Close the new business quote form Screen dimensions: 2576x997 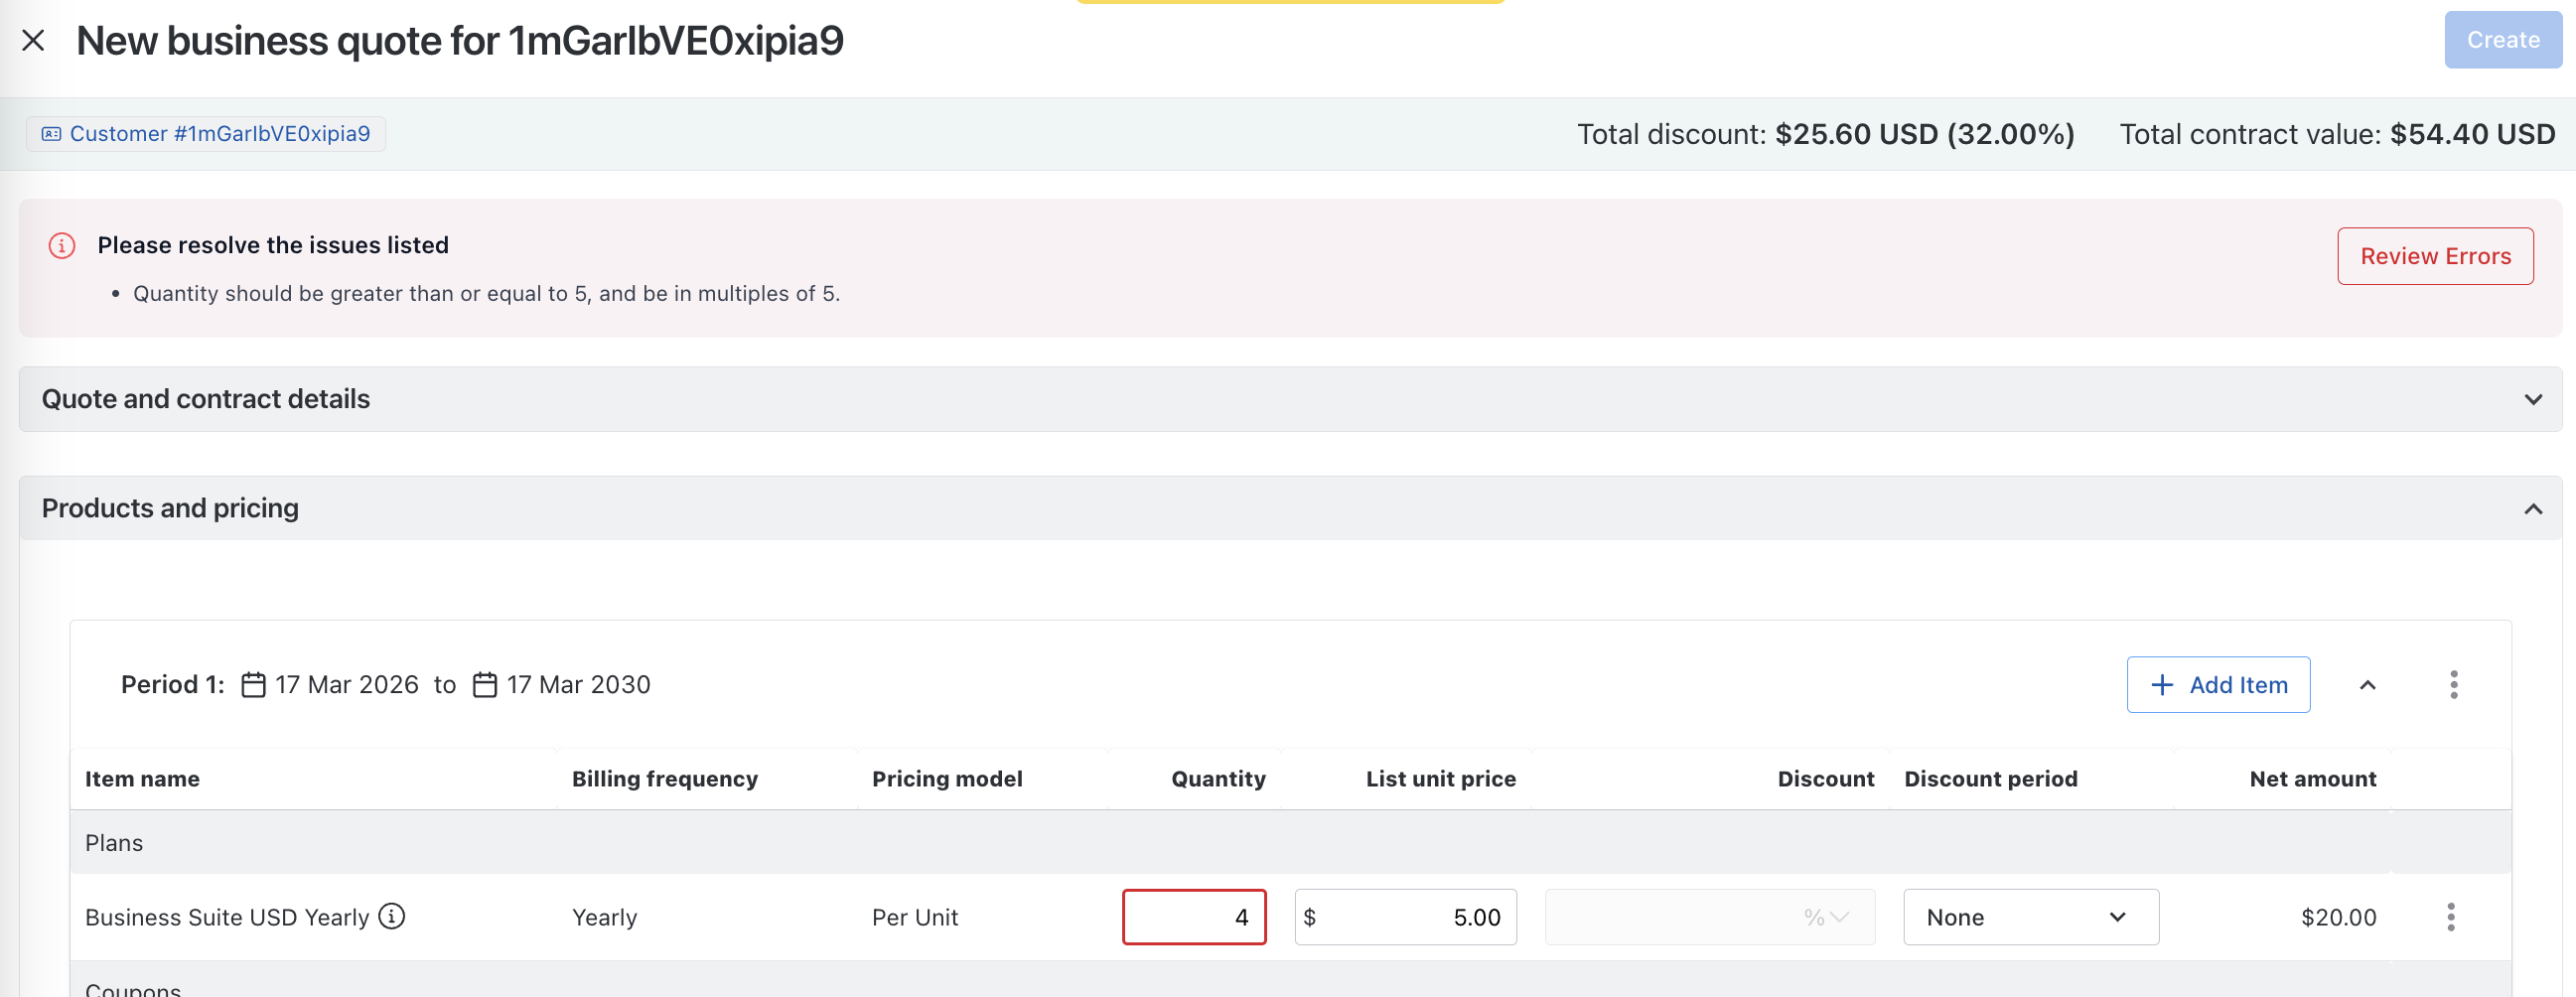(33, 41)
